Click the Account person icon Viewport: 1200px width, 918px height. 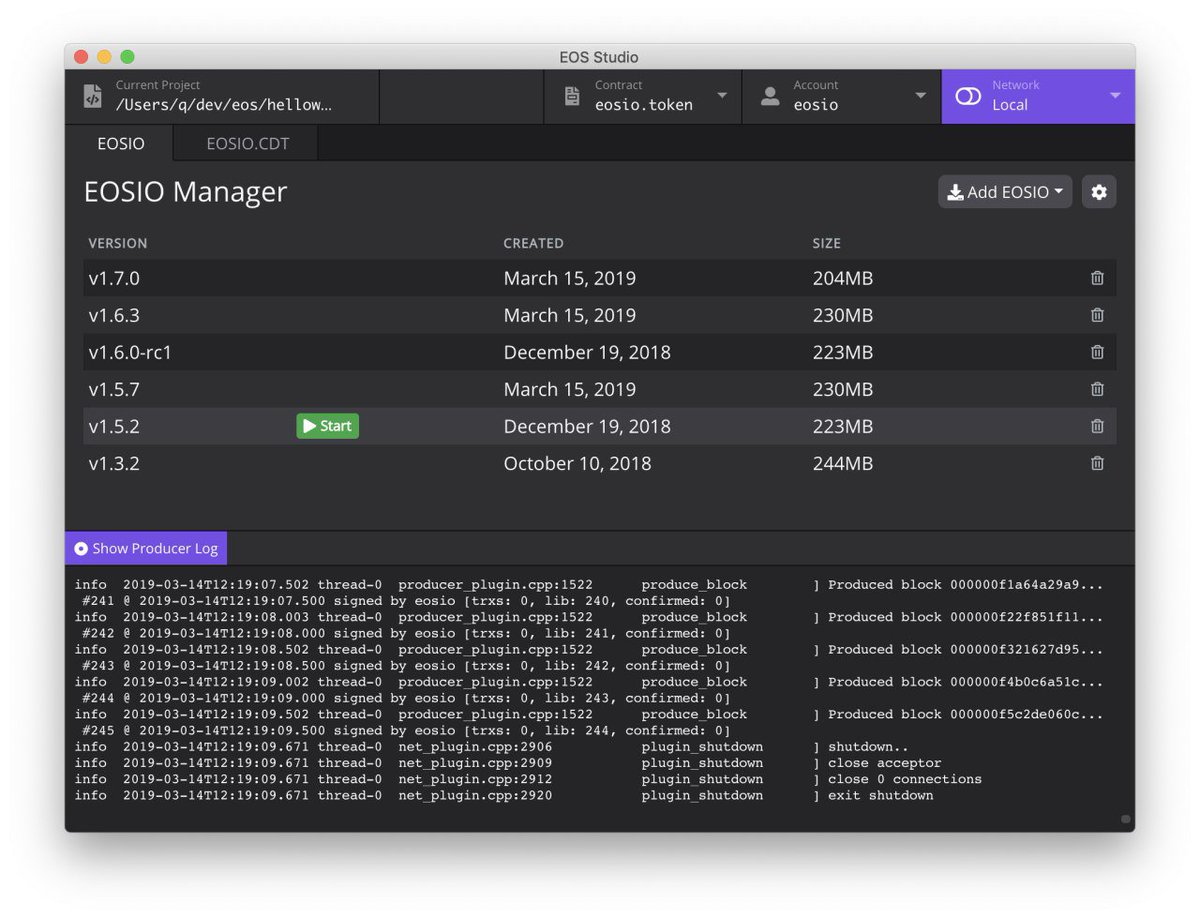(x=770, y=95)
